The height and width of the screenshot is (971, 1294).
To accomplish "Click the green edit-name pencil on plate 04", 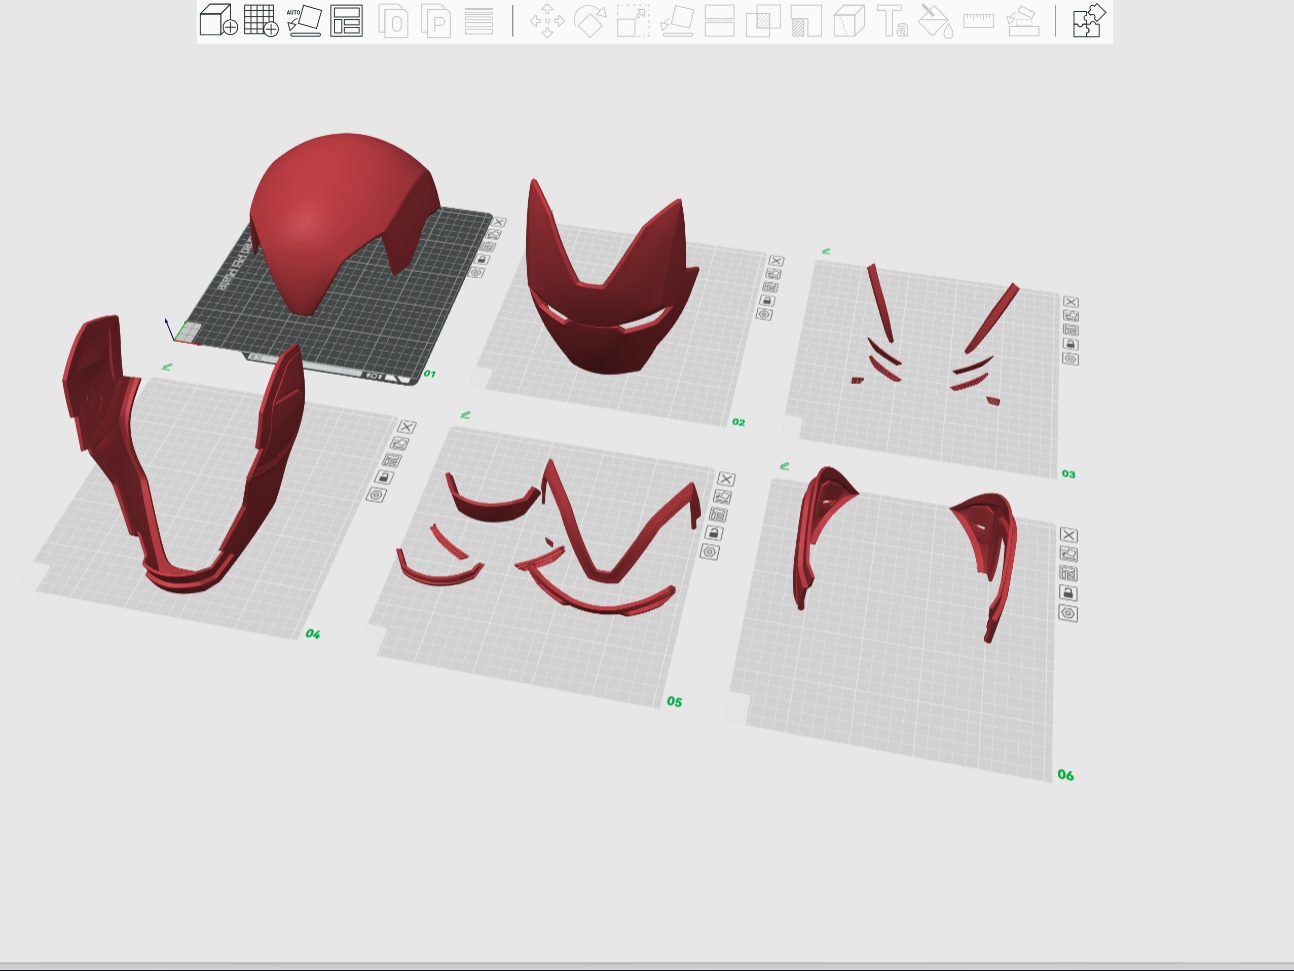I will (x=167, y=367).
